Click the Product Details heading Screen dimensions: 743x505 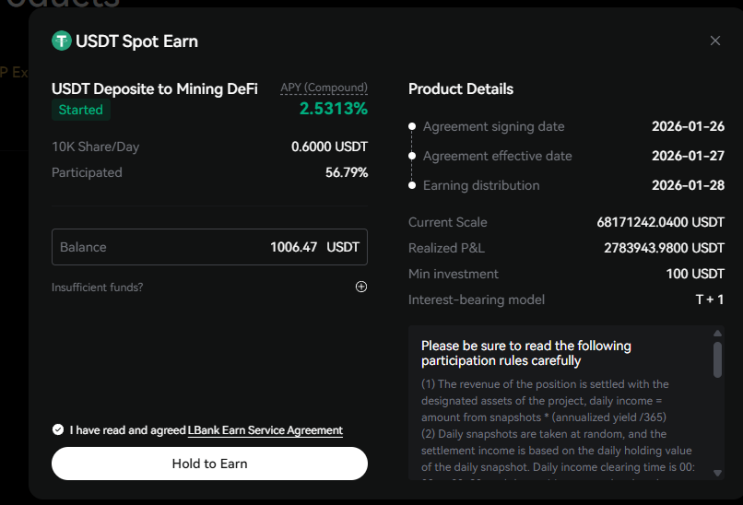(461, 89)
